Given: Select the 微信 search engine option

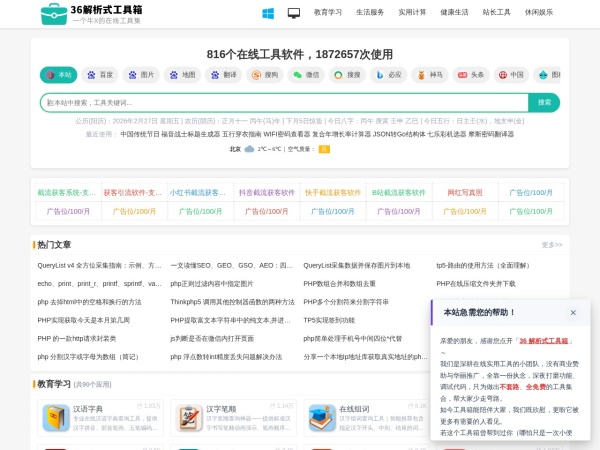Looking at the screenshot, I should click(x=305, y=75).
